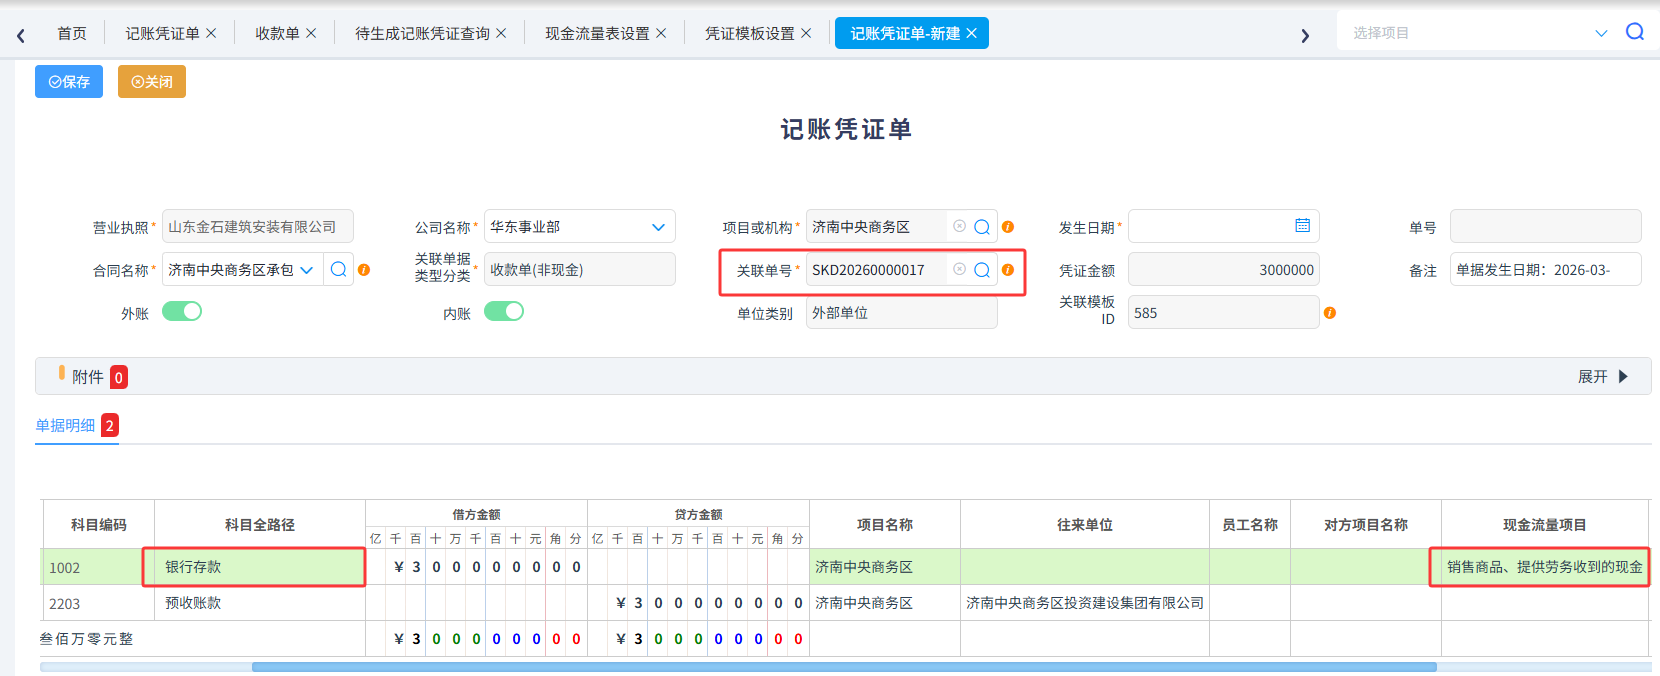Image resolution: width=1660 pixels, height=676 pixels.
Task: Click the info icon beside 关联模板ID
Action: 1330,313
